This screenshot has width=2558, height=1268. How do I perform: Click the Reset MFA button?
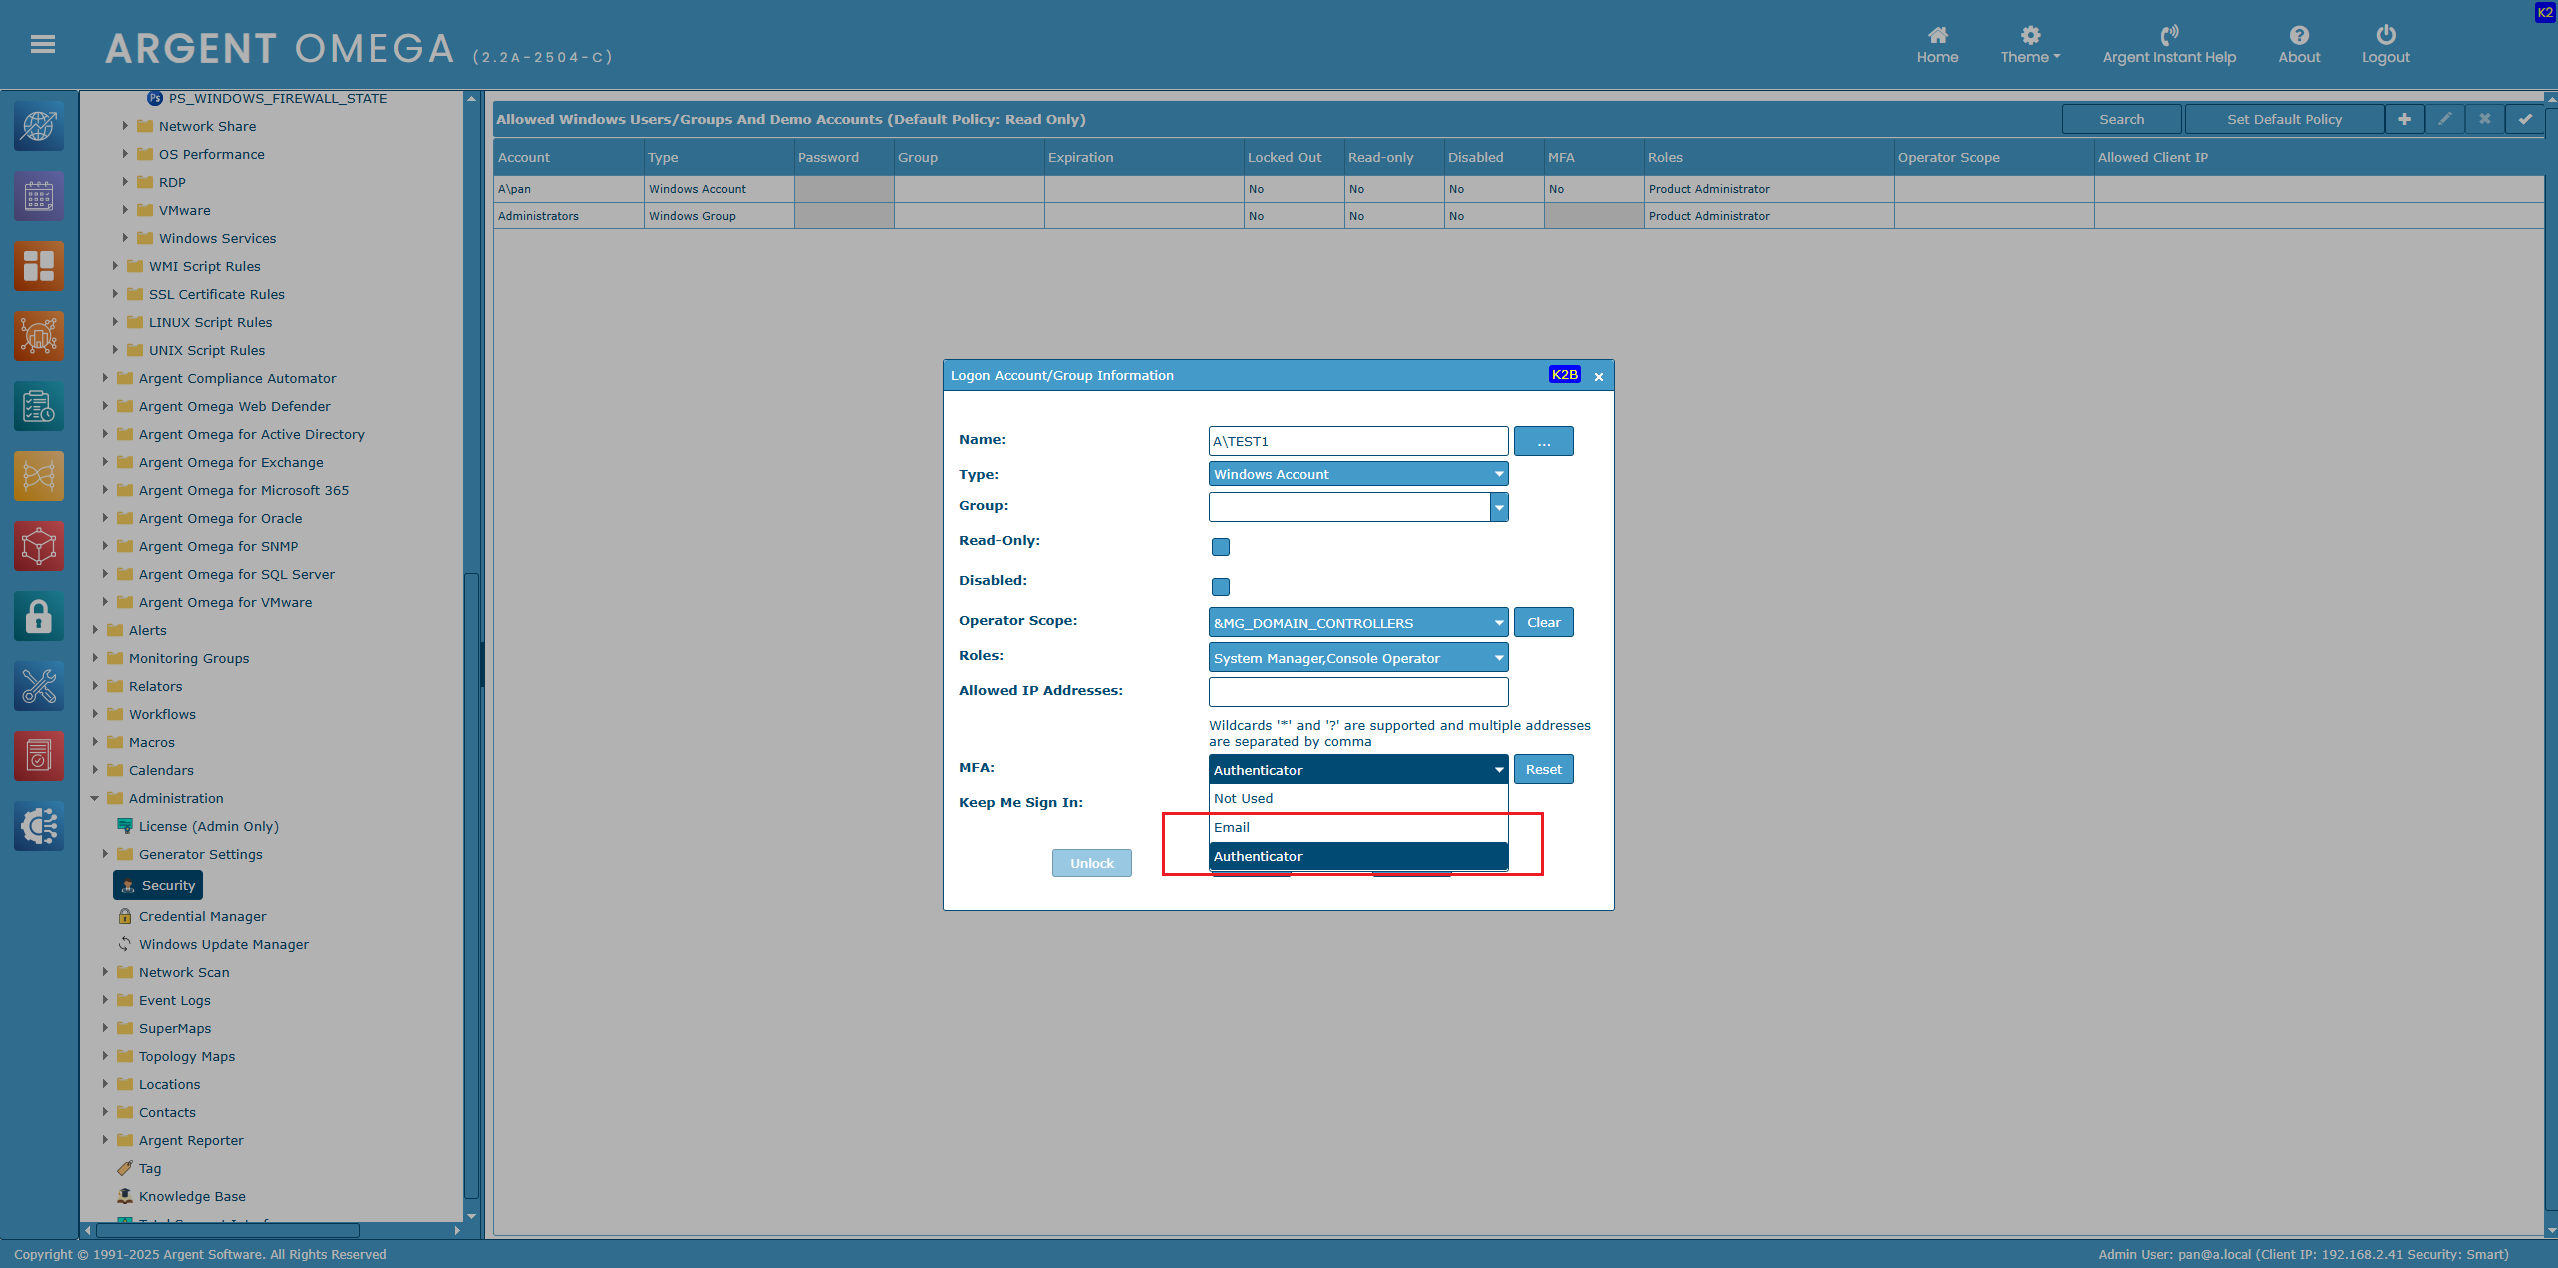(x=1542, y=769)
